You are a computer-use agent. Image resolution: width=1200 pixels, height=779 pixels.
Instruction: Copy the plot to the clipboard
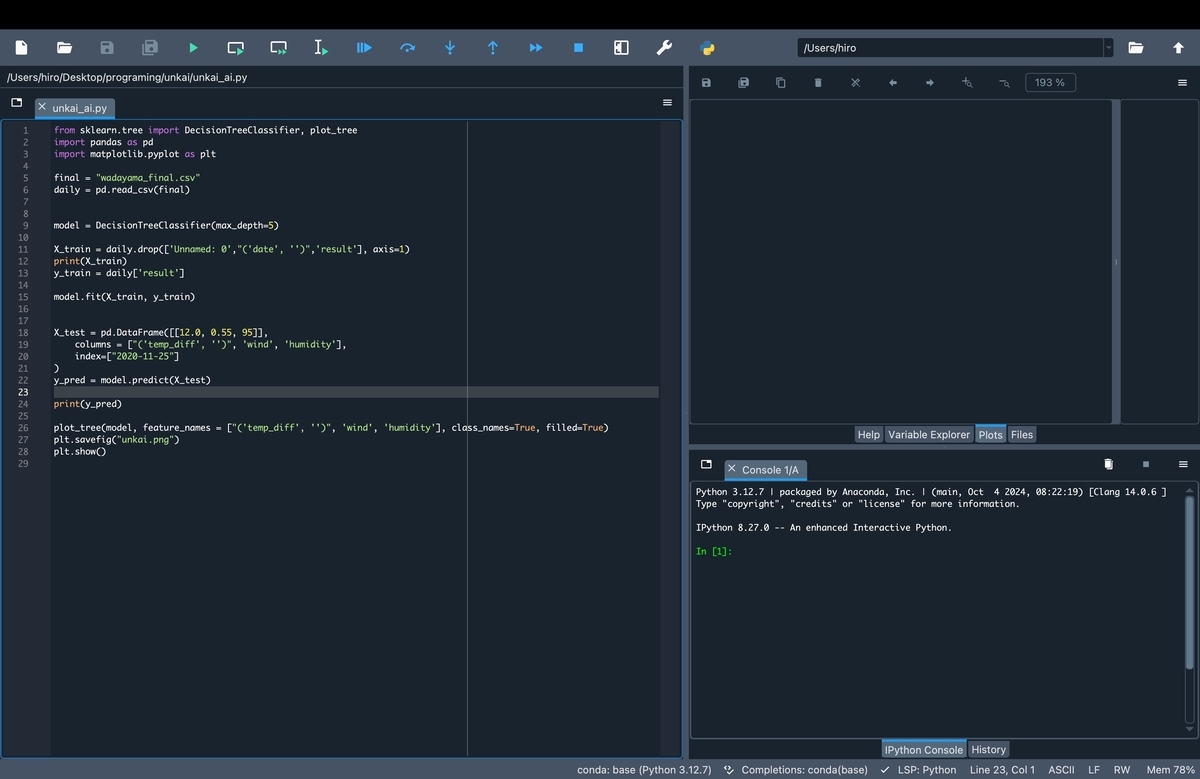click(x=780, y=83)
